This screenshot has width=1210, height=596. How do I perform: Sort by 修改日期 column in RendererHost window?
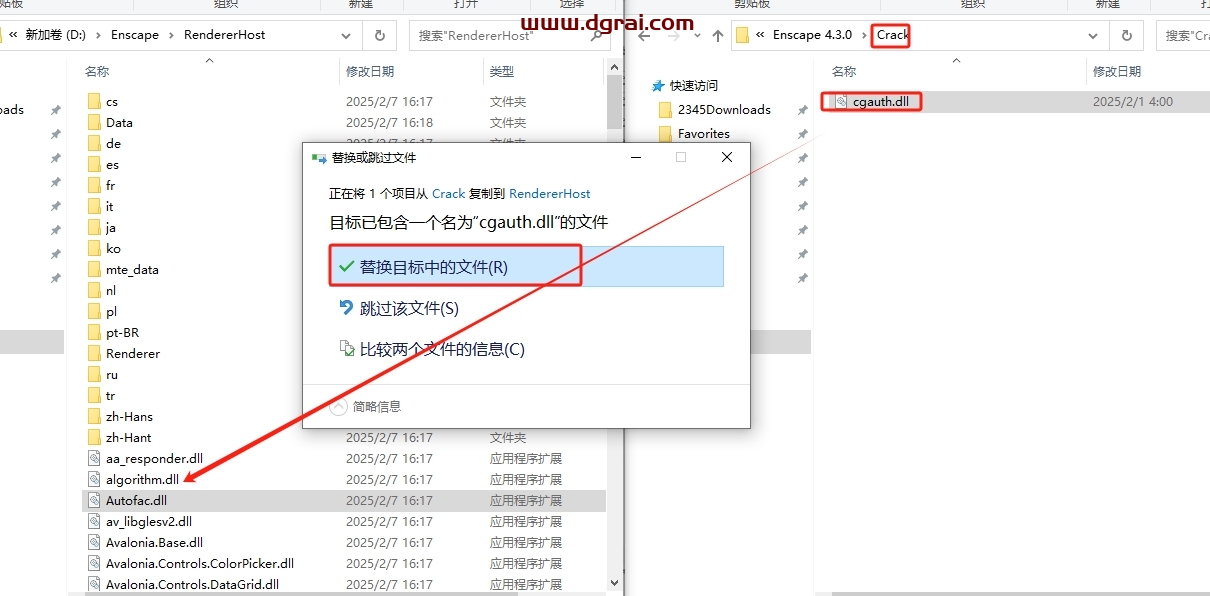coord(370,72)
